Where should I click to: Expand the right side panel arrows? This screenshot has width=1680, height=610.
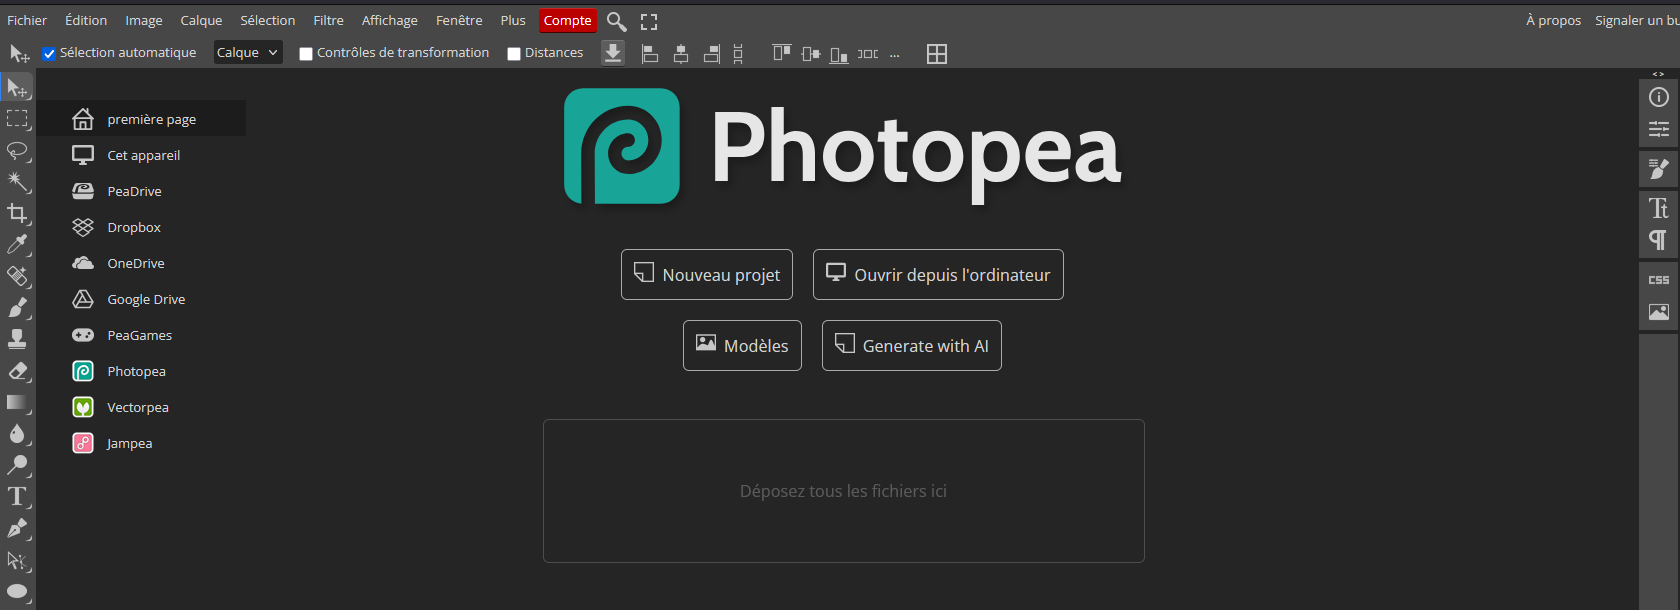1658,74
